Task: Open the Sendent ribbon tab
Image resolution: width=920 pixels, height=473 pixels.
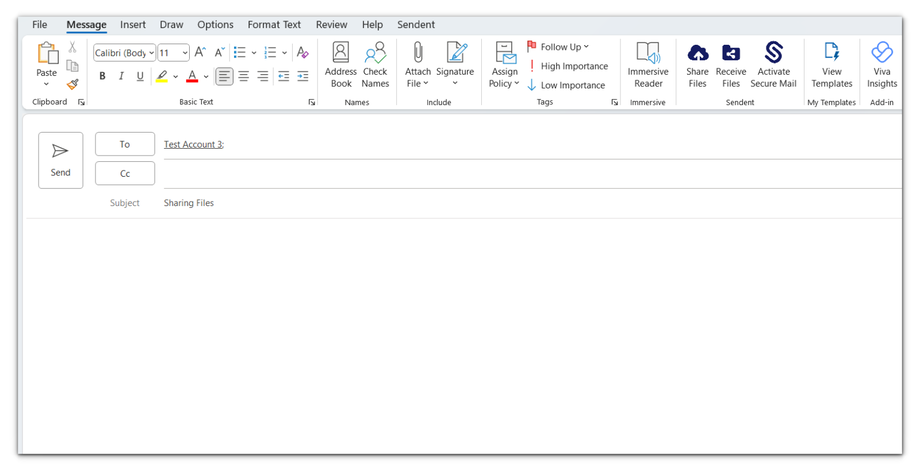Action: [416, 25]
